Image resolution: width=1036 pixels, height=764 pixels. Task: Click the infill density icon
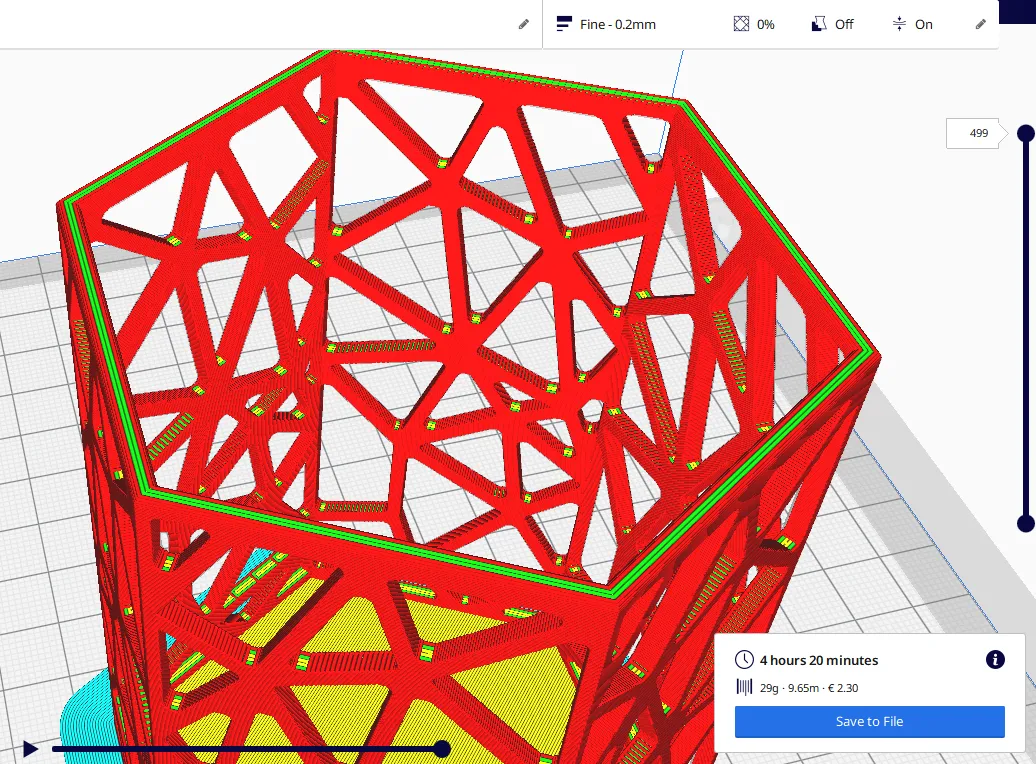pyautogui.click(x=741, y=24)
